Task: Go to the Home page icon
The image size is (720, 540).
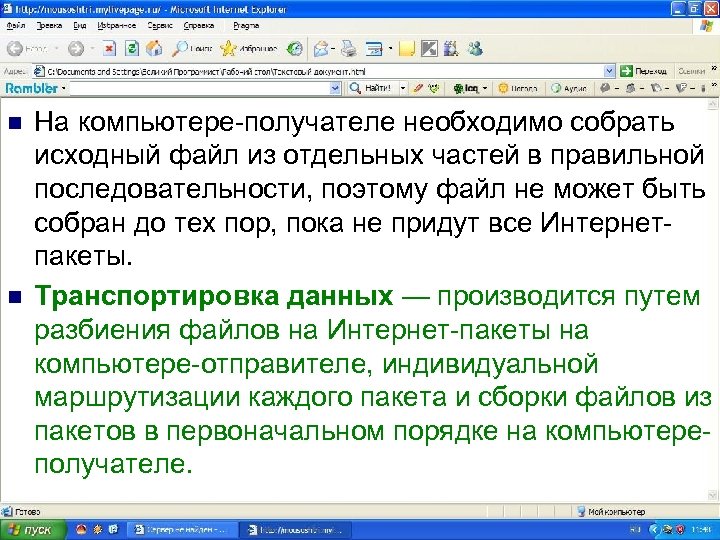Action: (x=154, y=48)
